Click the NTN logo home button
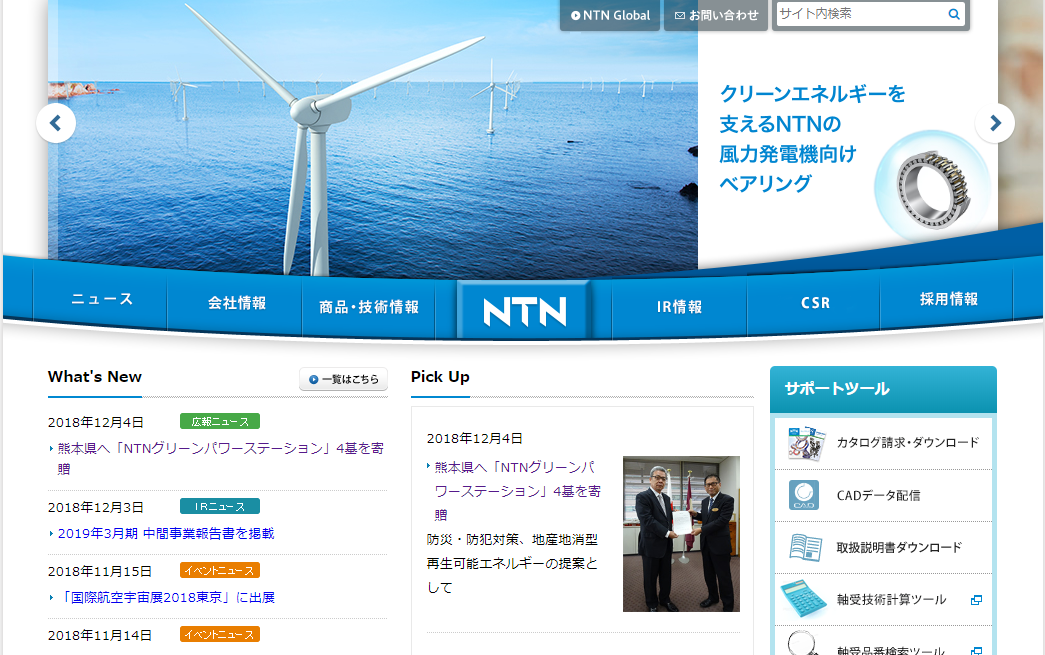The height and width of the screenshot is (655, 1045). 524,311
